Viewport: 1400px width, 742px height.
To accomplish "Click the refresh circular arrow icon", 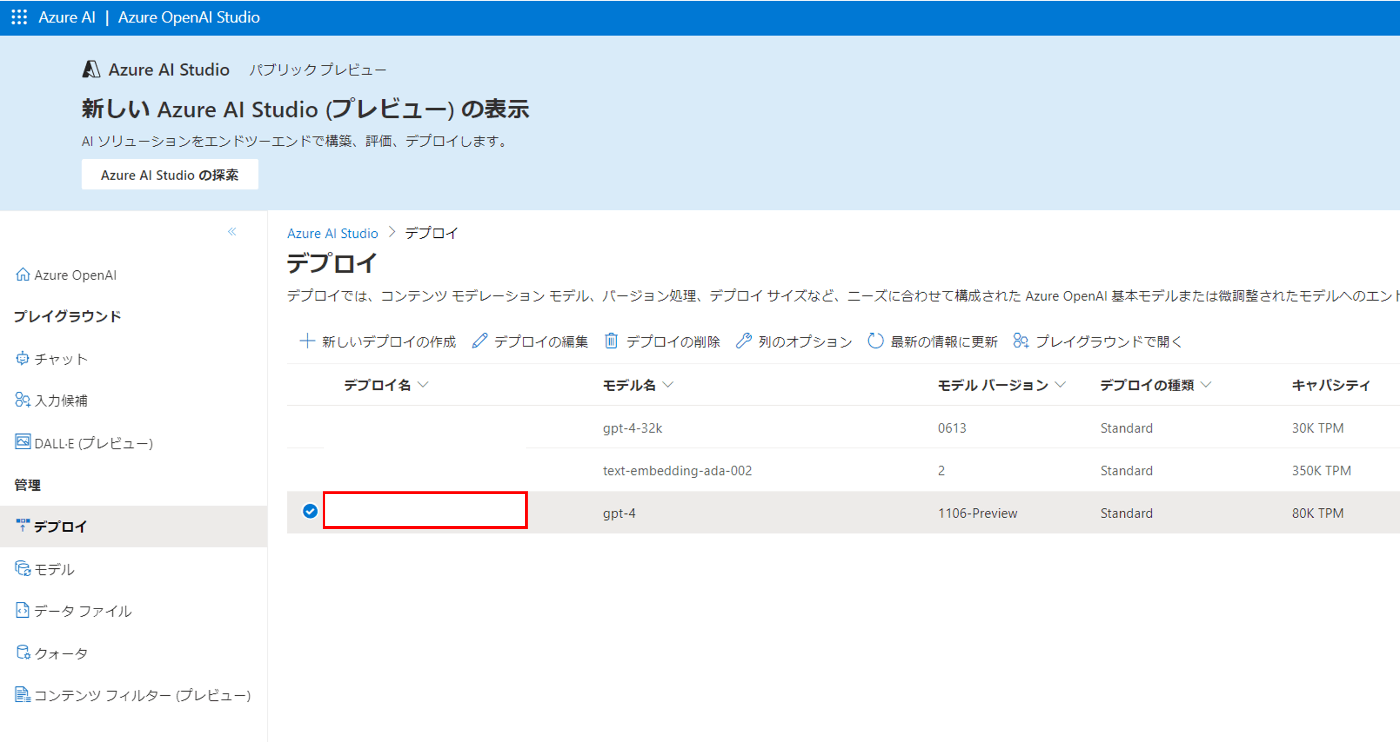I will pos(875,341).
